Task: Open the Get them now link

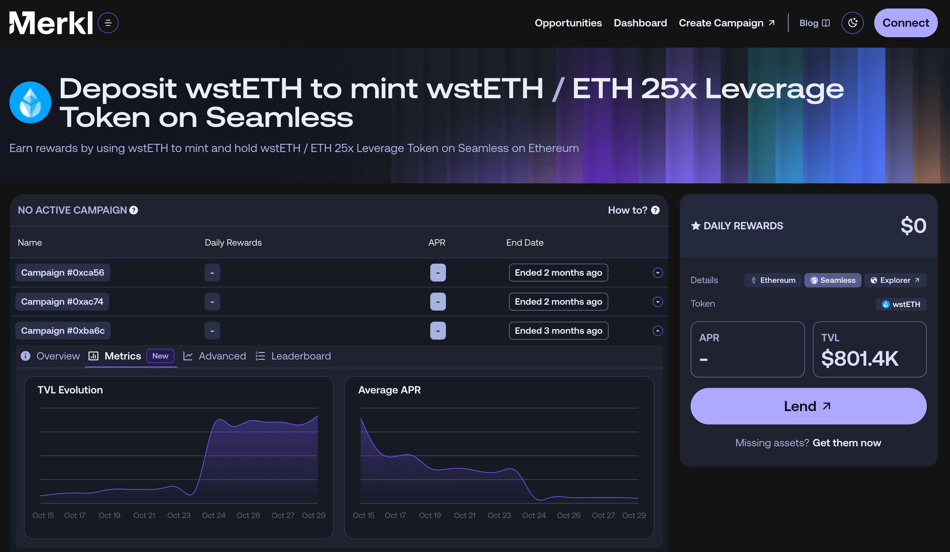Action: [846, 443]
